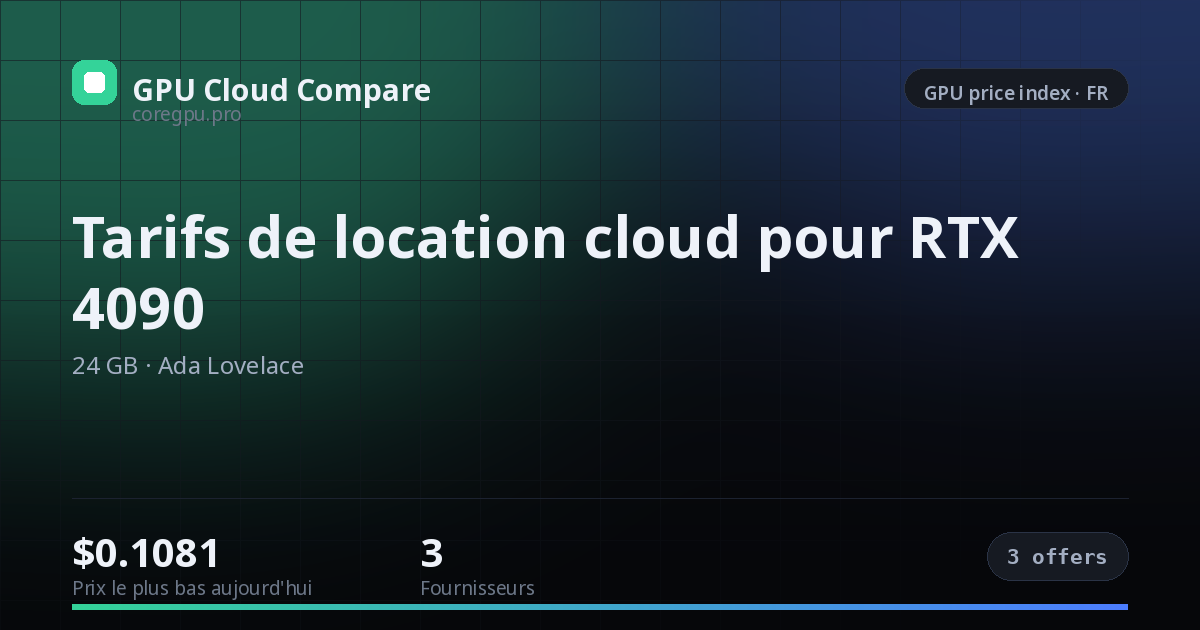The width and height of the screenshot is (1200, 630).
Task: Open the GPU Cloud Compare brand title
Action: coord(282,90)
